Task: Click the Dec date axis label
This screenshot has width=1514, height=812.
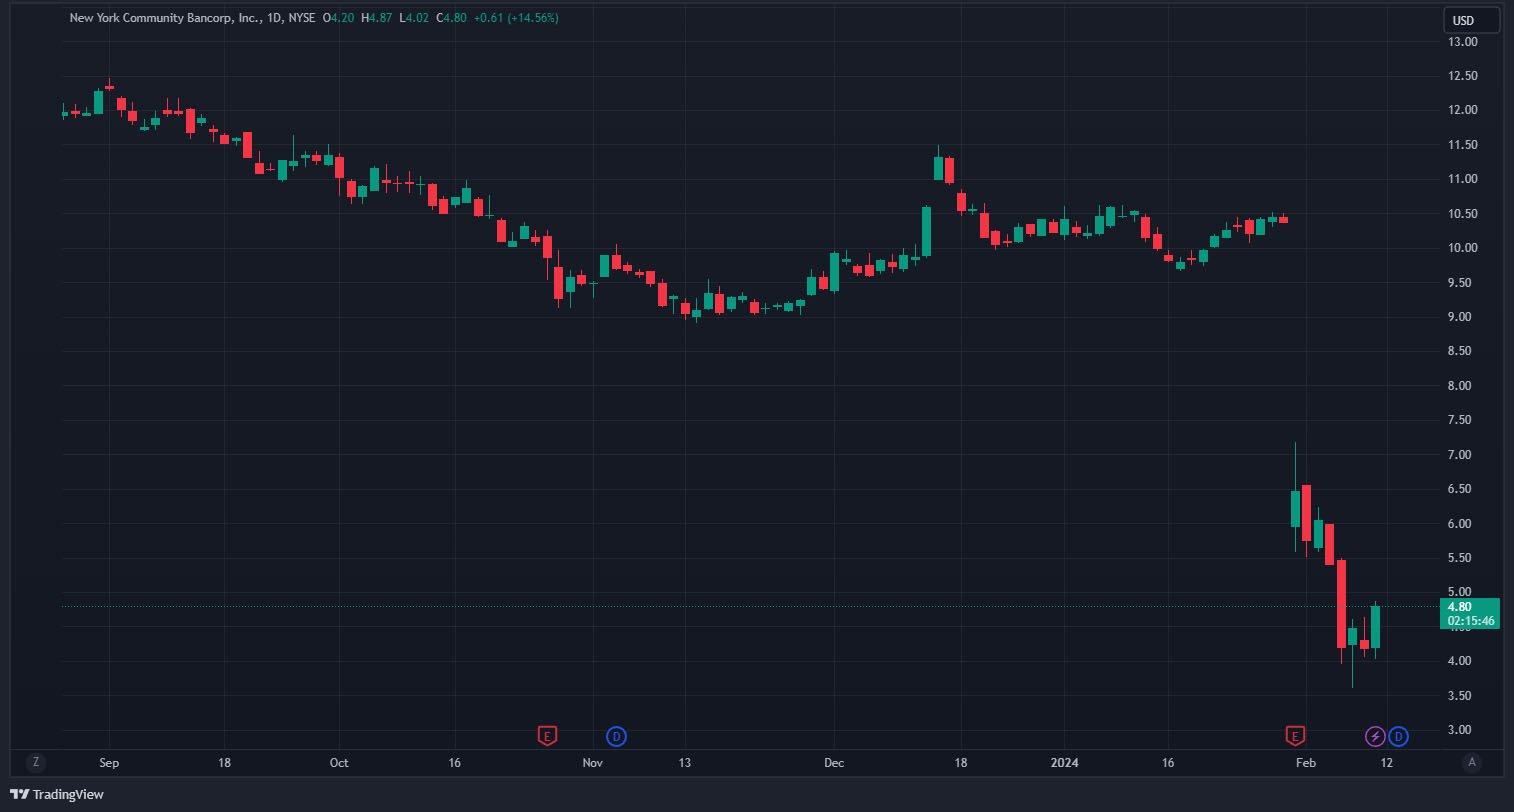Action: 834,762
